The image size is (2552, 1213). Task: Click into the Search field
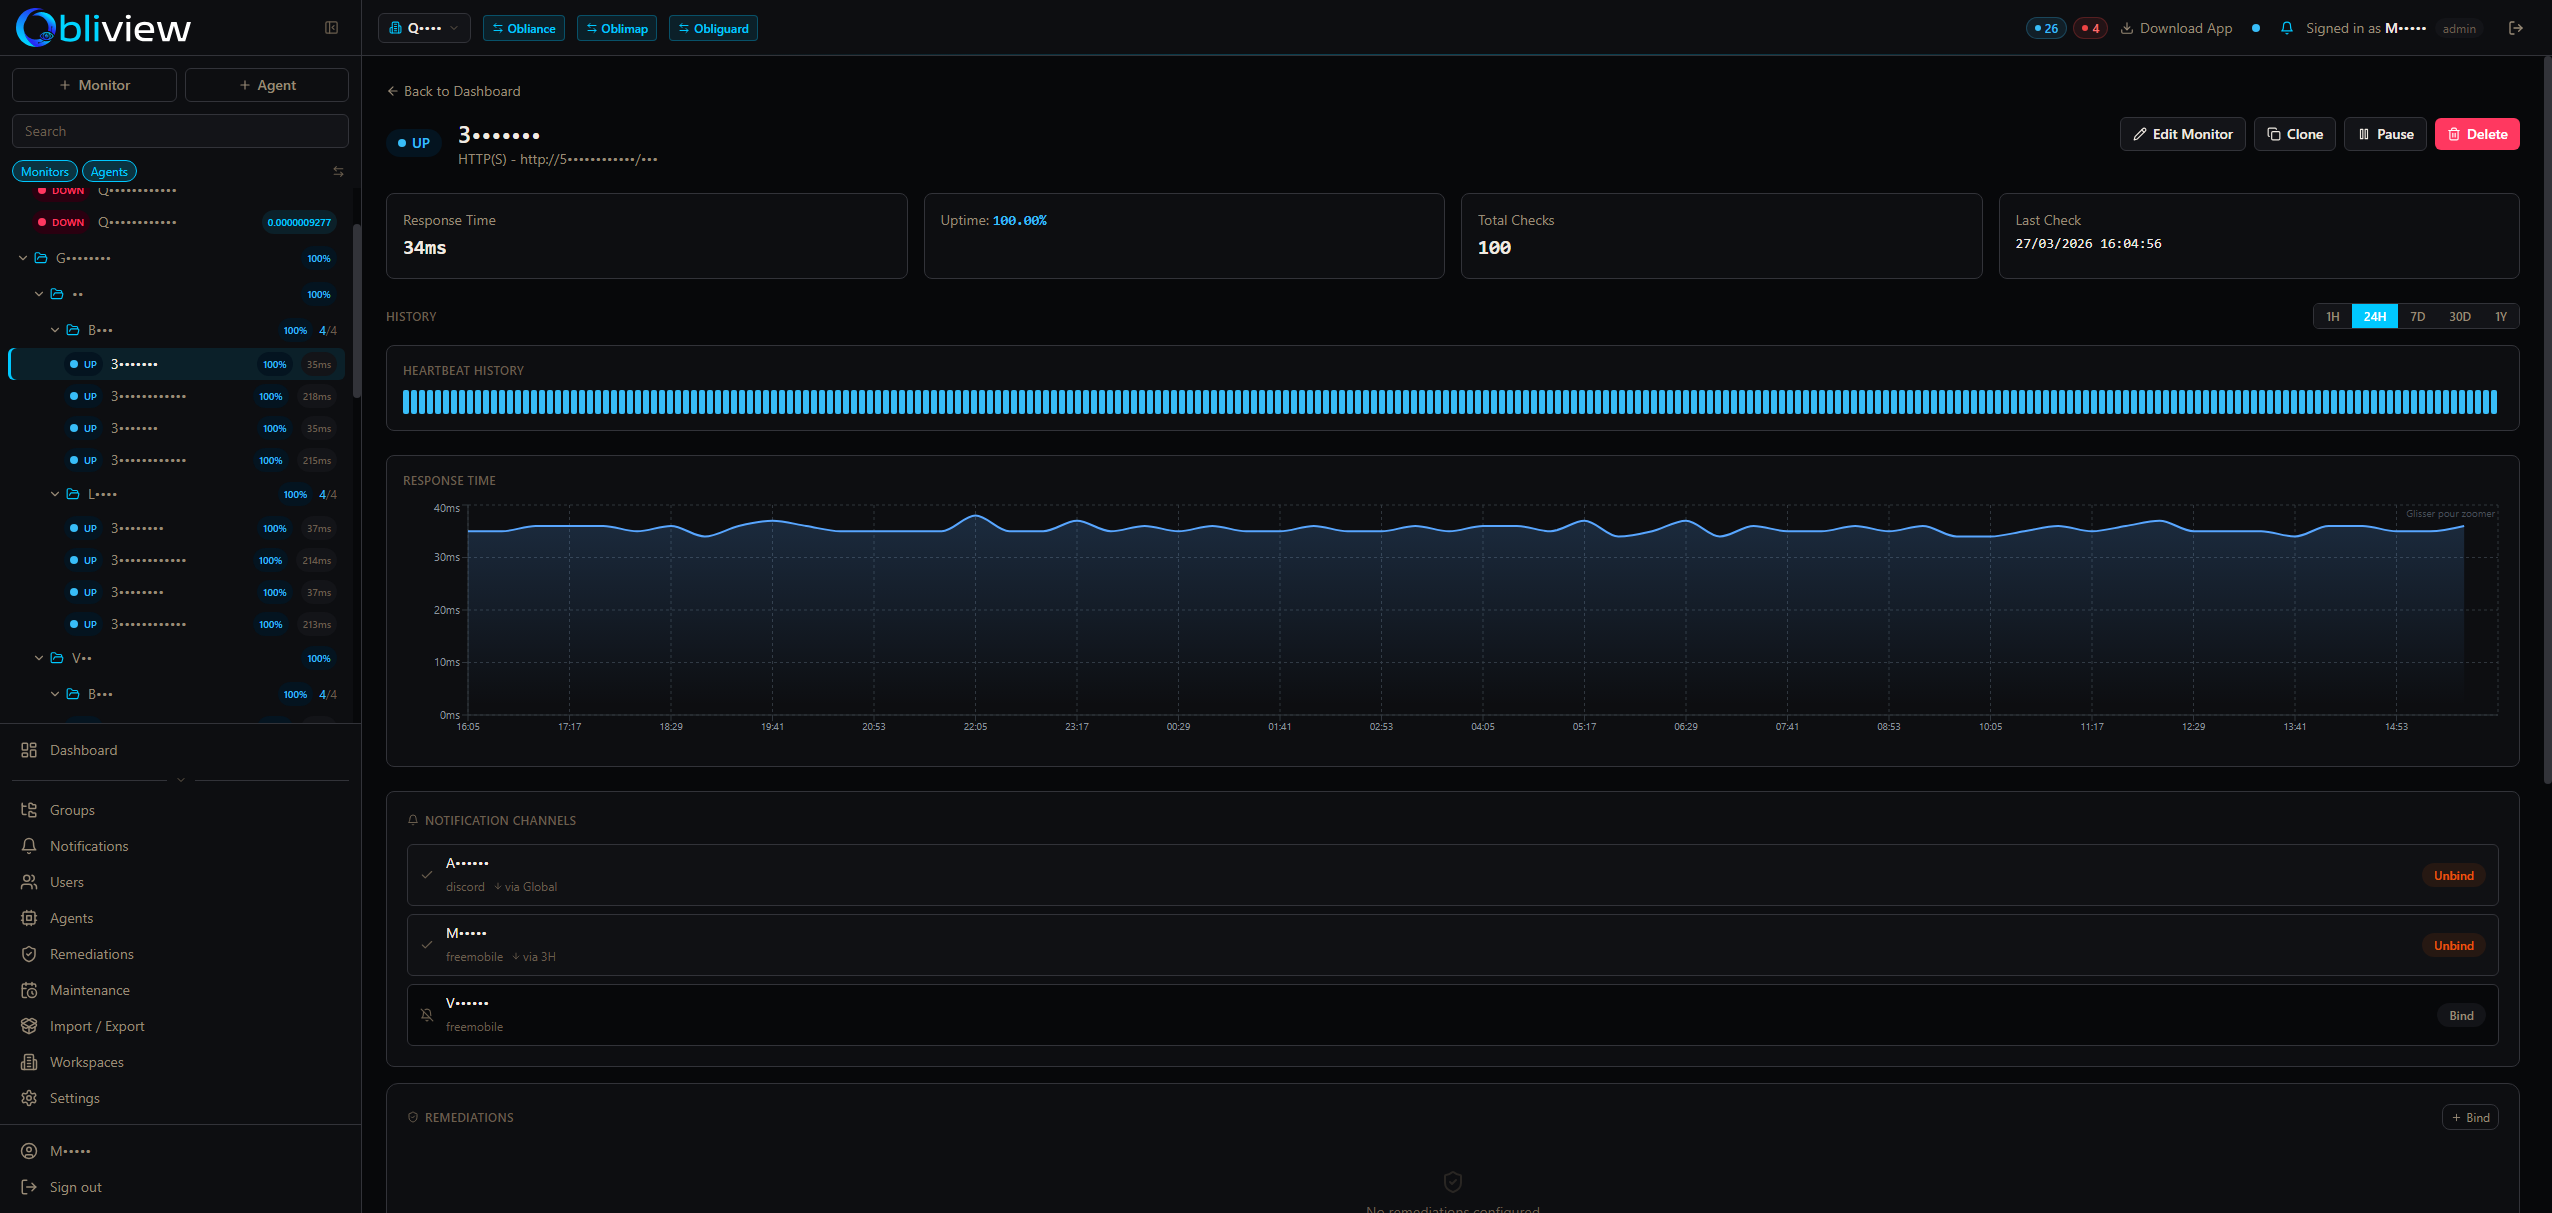pos(180,130)
